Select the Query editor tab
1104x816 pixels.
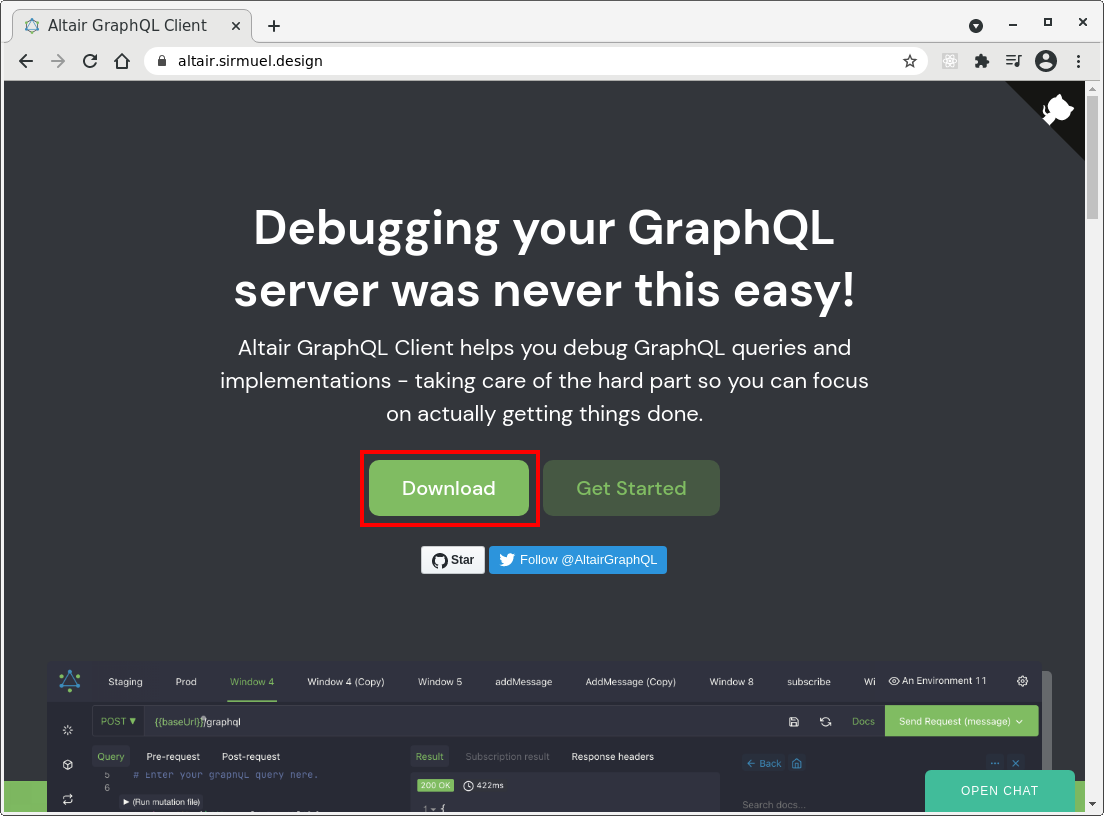(111, 757)
